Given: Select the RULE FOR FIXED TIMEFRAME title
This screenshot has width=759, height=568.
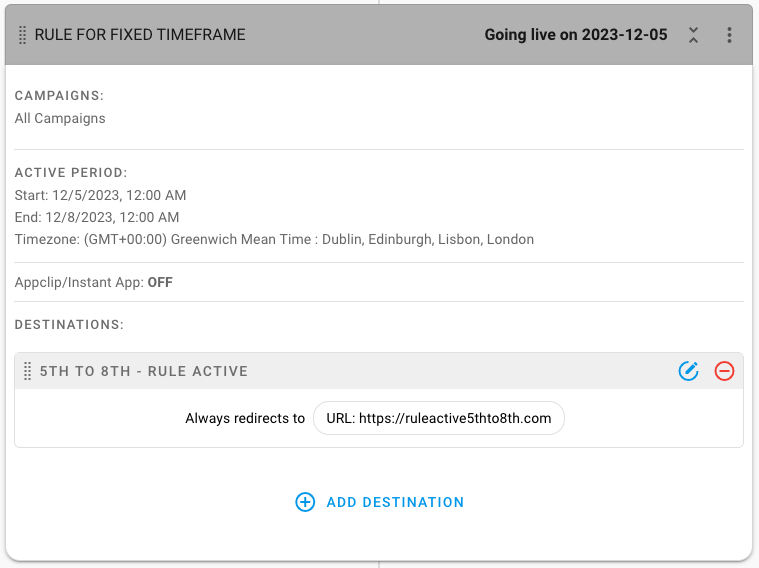Looking at the screenshot, I should click(140, 35).
